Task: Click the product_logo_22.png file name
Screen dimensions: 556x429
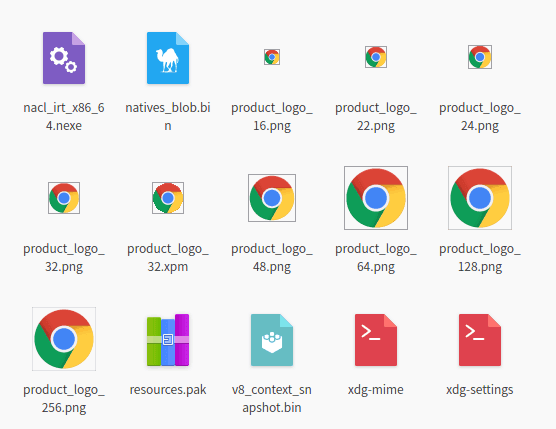Action: 376,117
